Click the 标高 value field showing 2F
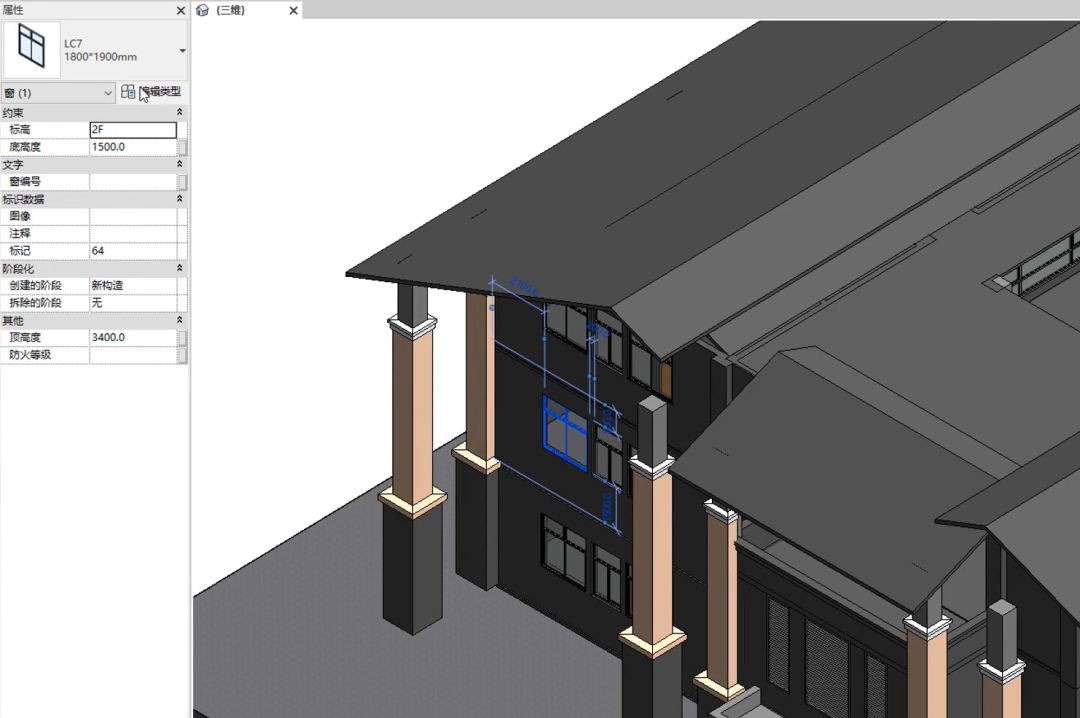 [x=133, y=130]
